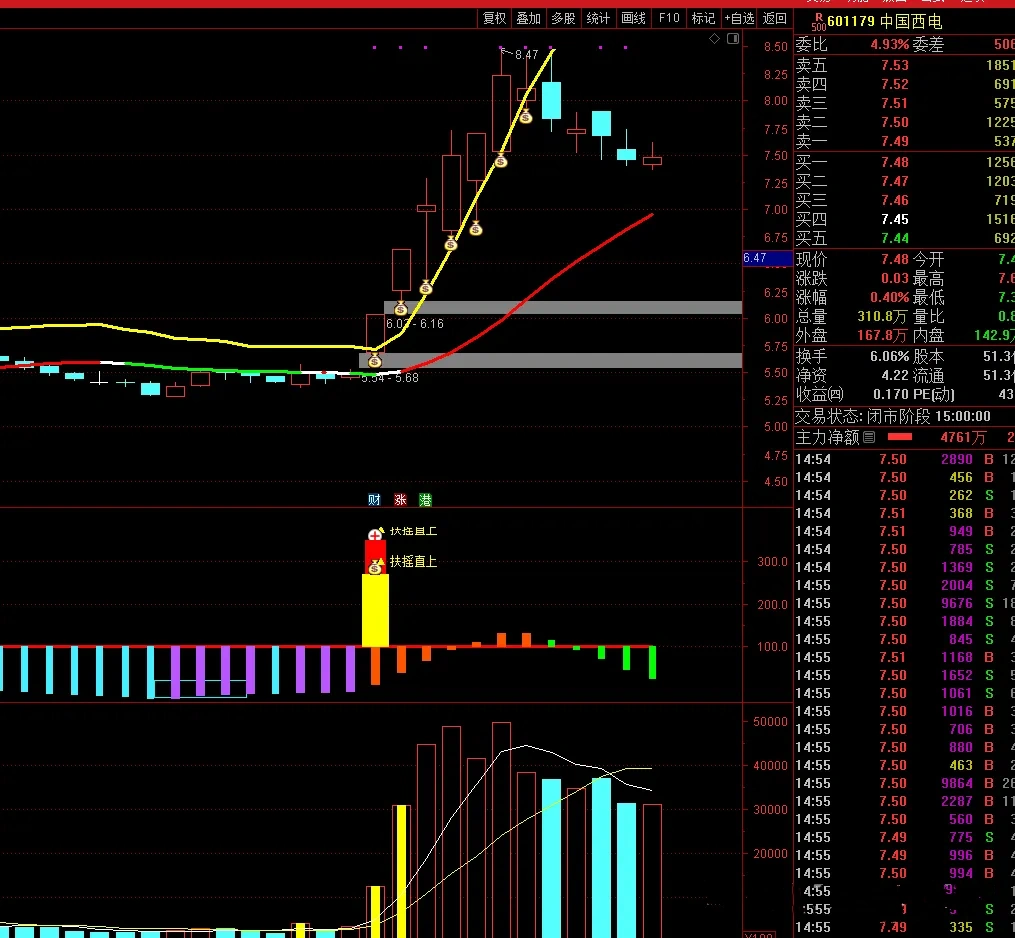Screen dimensions: 1015x938
Task: Click the 现价 value 7.48
Action: pyautogui.click(x=895, y=260)
